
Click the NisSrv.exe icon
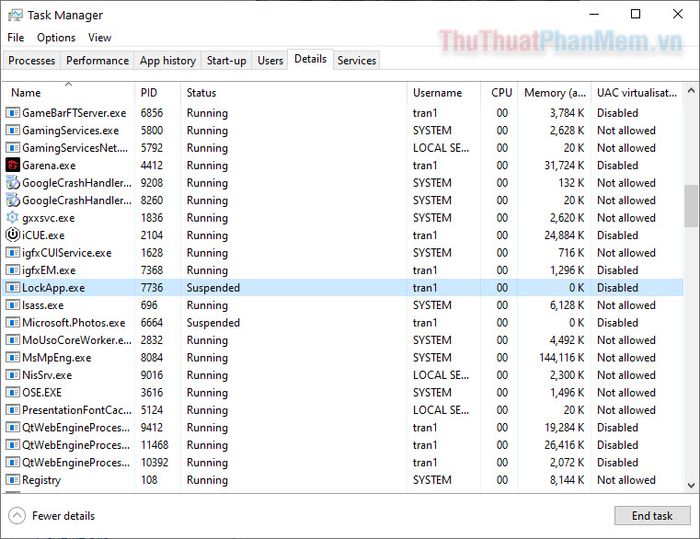[x=12, y=375]
